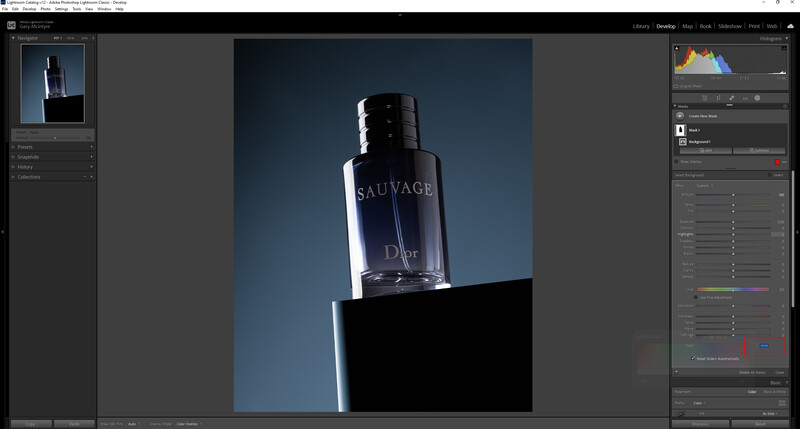Screen dimensions: 800x429
Task: Select the Mask 1 thumbnail icon
Action: coord(680,130)
